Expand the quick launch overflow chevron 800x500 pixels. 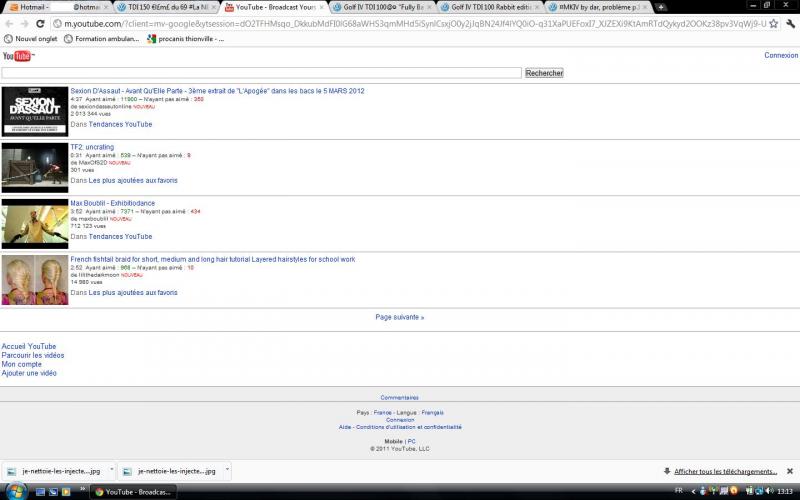82,490
